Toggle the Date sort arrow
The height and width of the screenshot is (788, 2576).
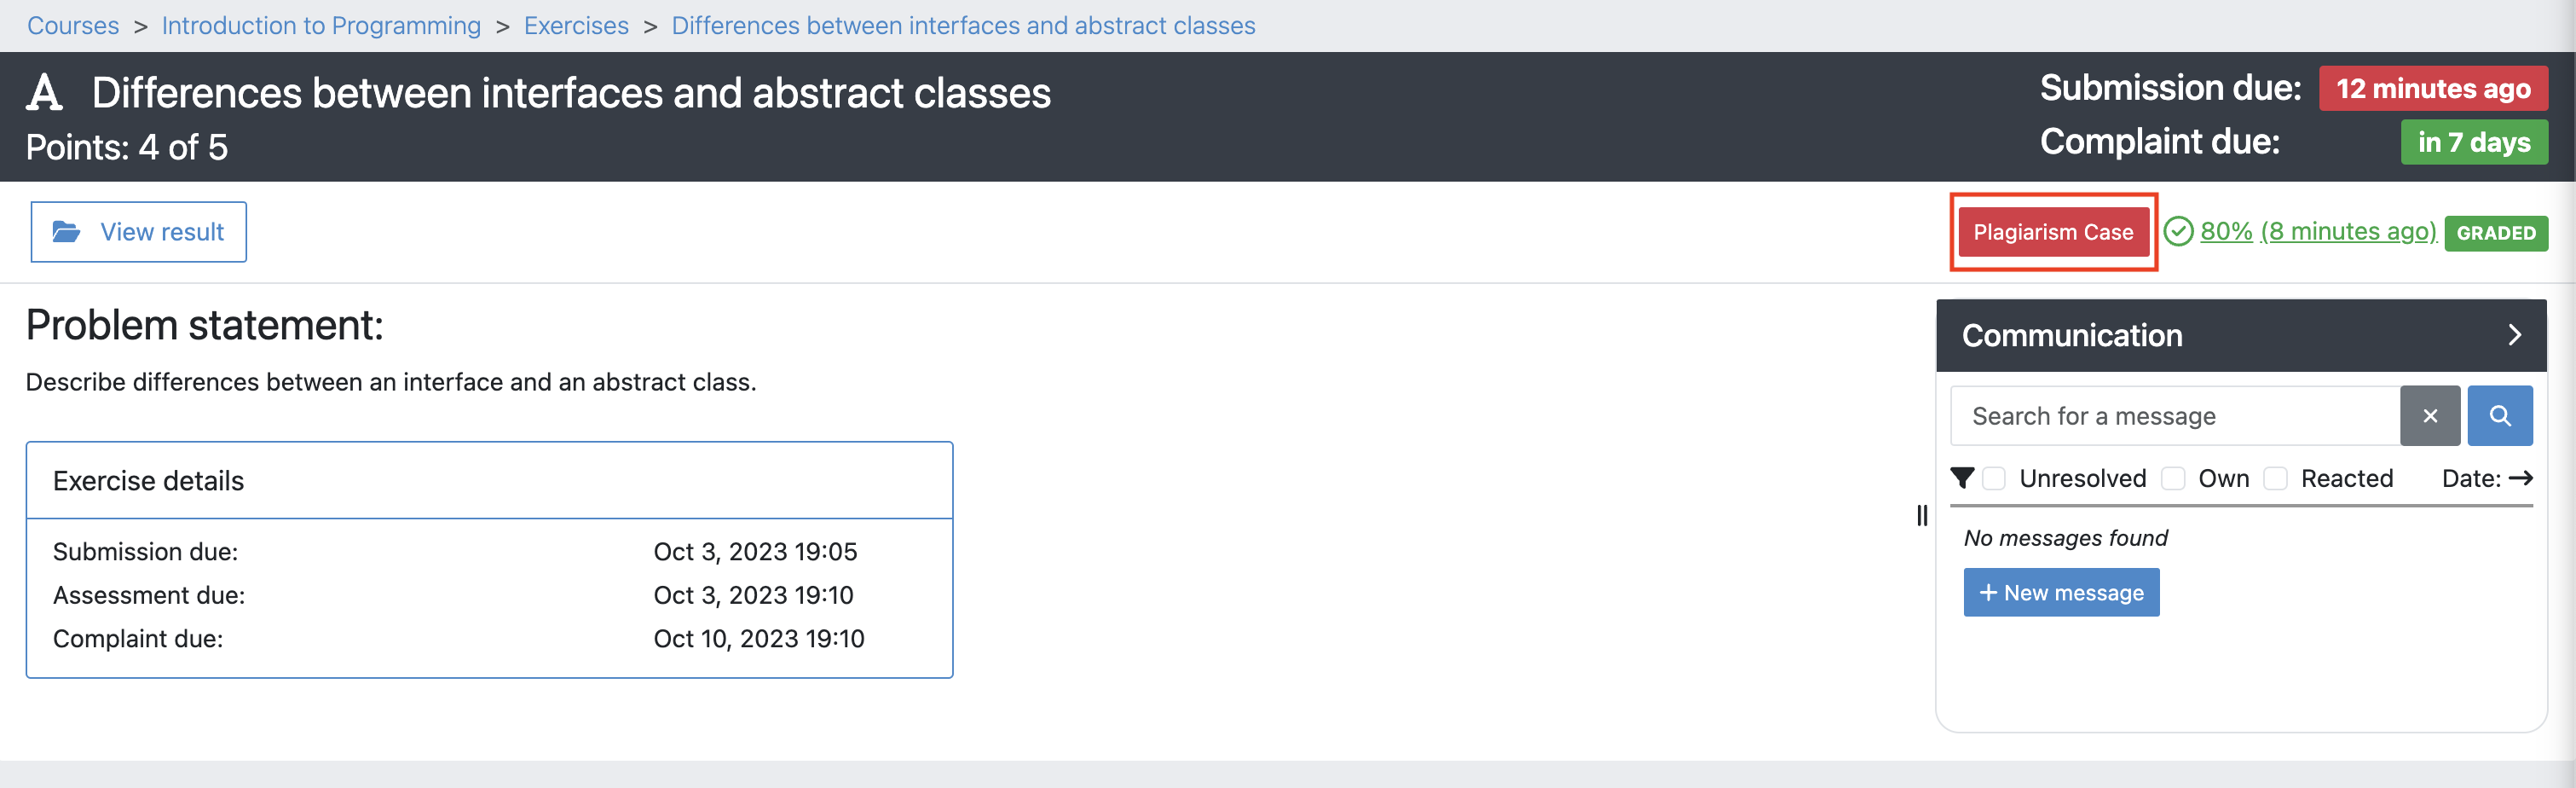pos(2521,478)
